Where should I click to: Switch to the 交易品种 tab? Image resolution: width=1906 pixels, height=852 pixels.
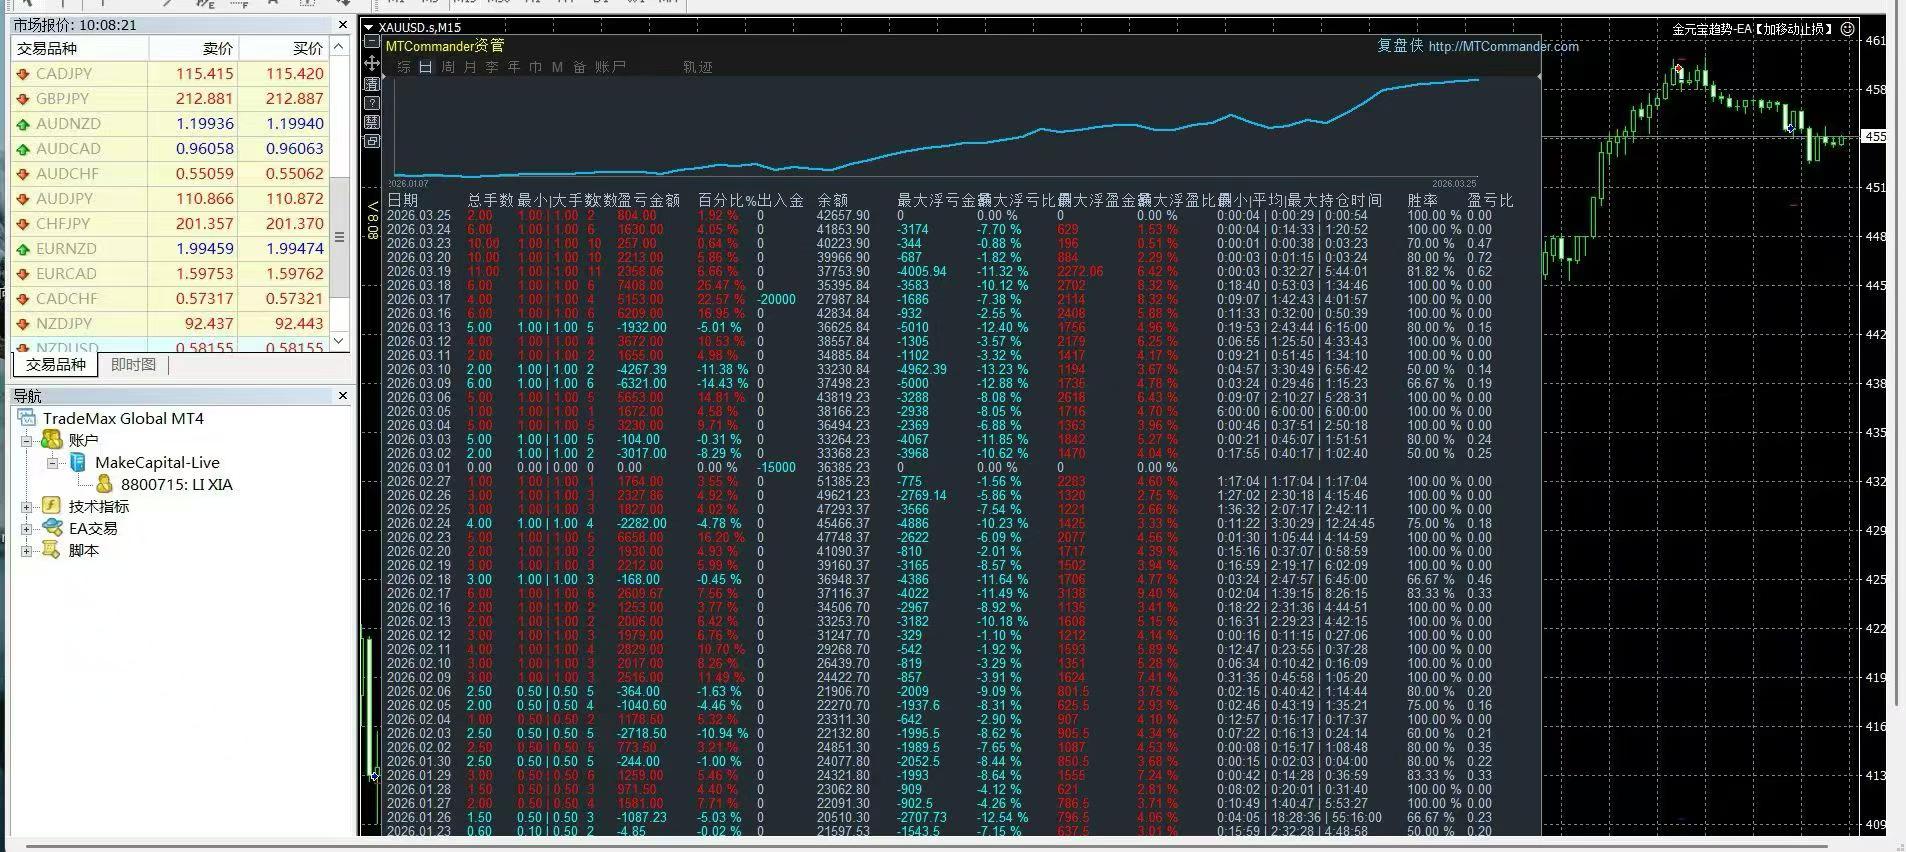pos(56,365)
